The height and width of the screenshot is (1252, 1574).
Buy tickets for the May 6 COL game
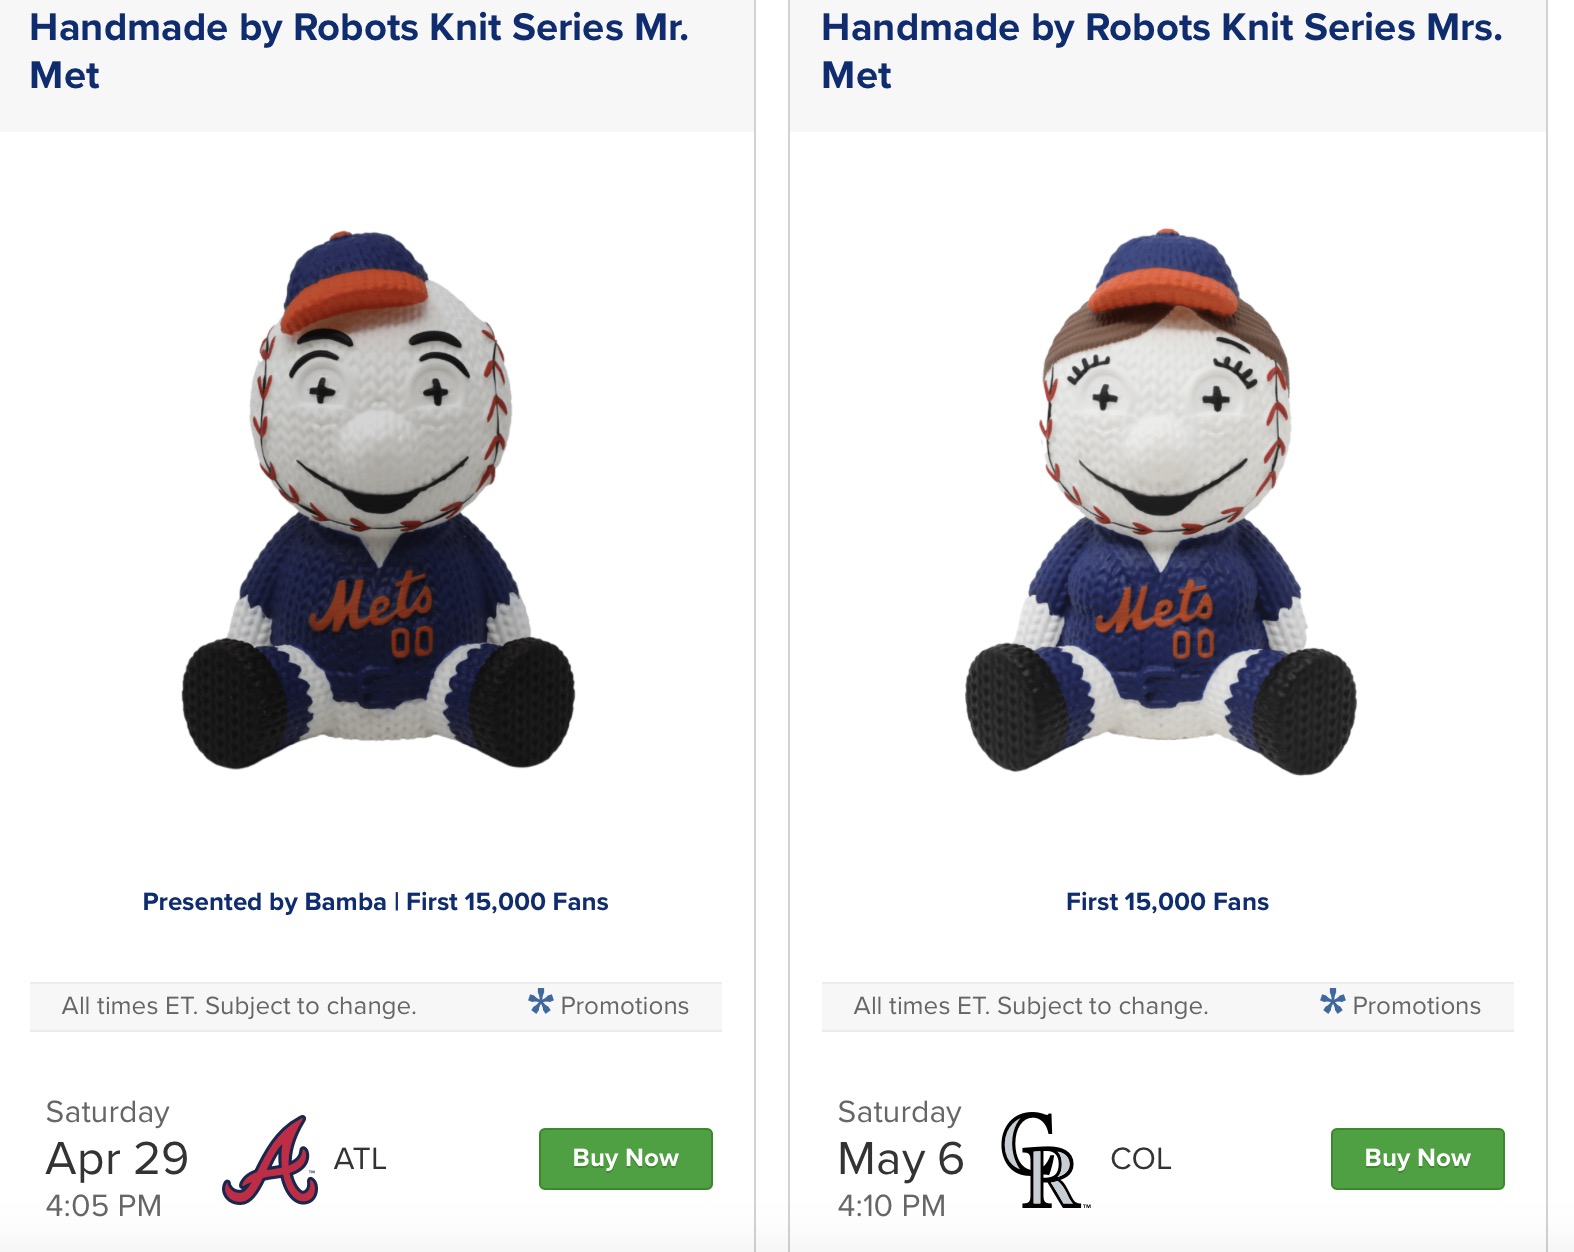[x=1418, y=1159]
